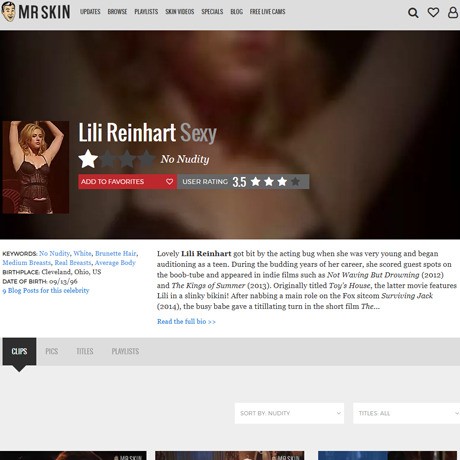Image resolution: width=460 pixels, height=460 pixels.
Task: Switch to the Playlists tab below bio
Action: (x=125, y=351)
